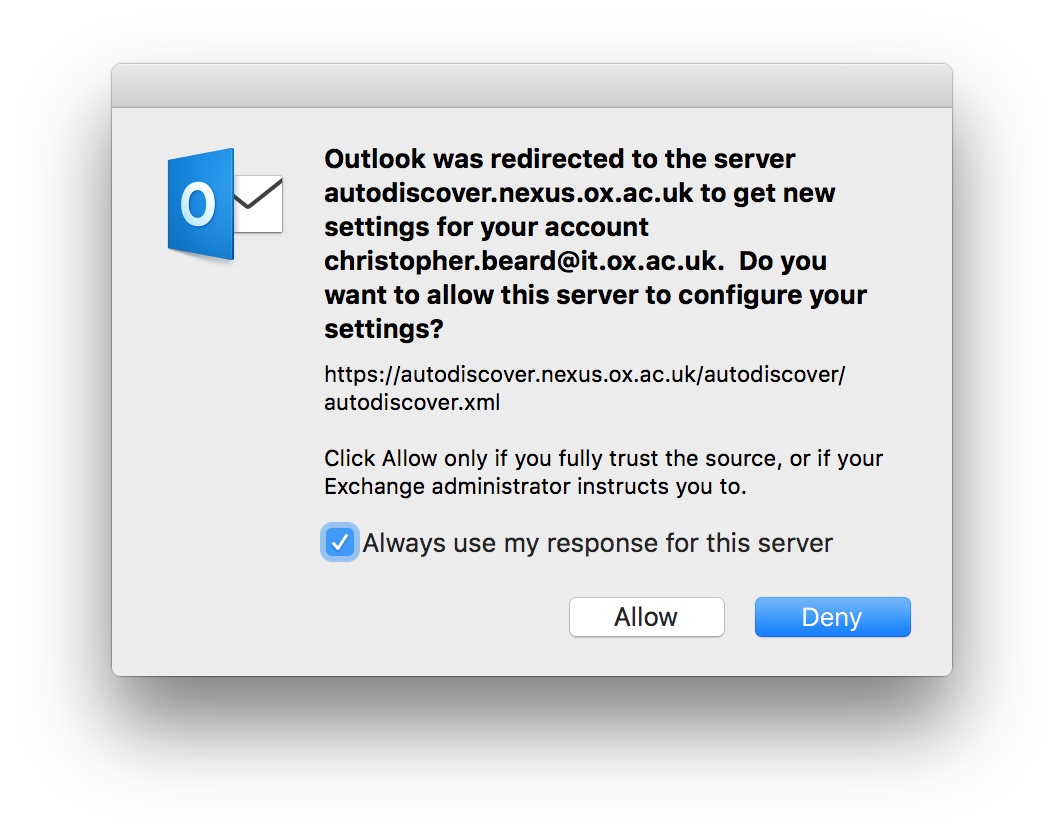Viewport: 1064px width, 836px height.
Task: Click the dialog's gray title bar
Action: pyautogui.click(x=532, y=86)
